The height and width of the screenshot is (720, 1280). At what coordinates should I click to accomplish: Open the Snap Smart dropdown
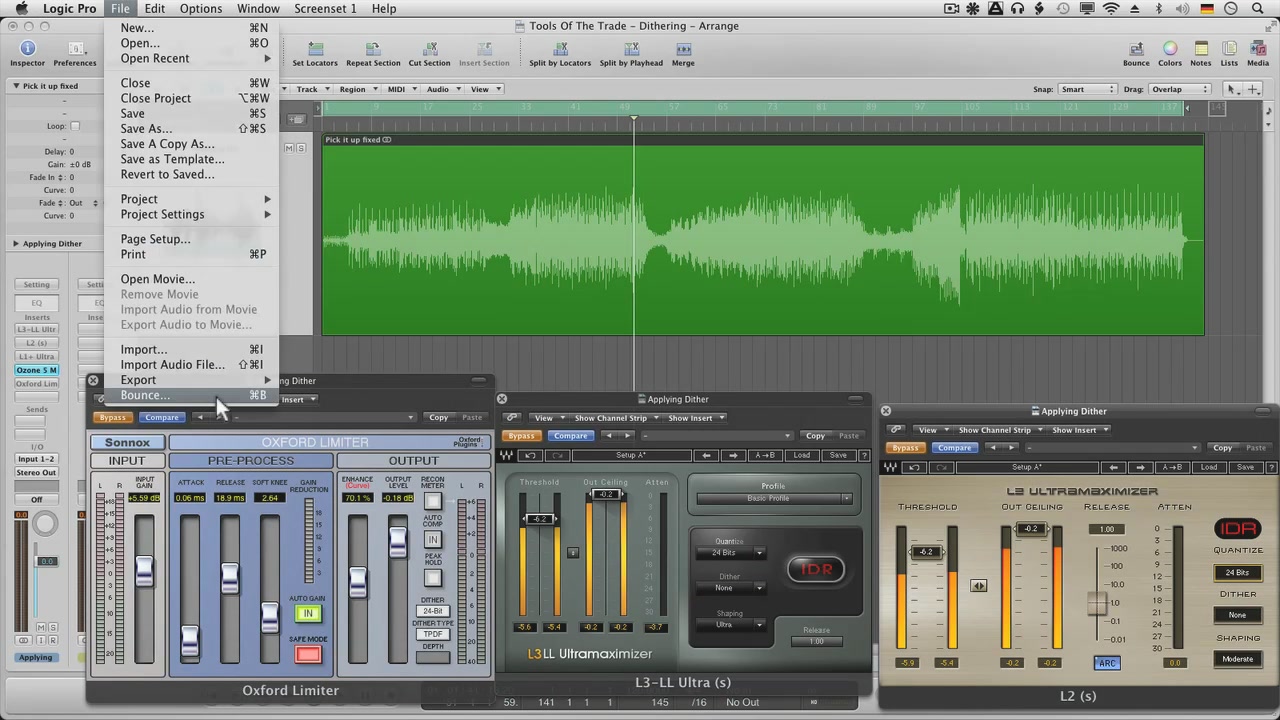click(x=1087, y=89)
